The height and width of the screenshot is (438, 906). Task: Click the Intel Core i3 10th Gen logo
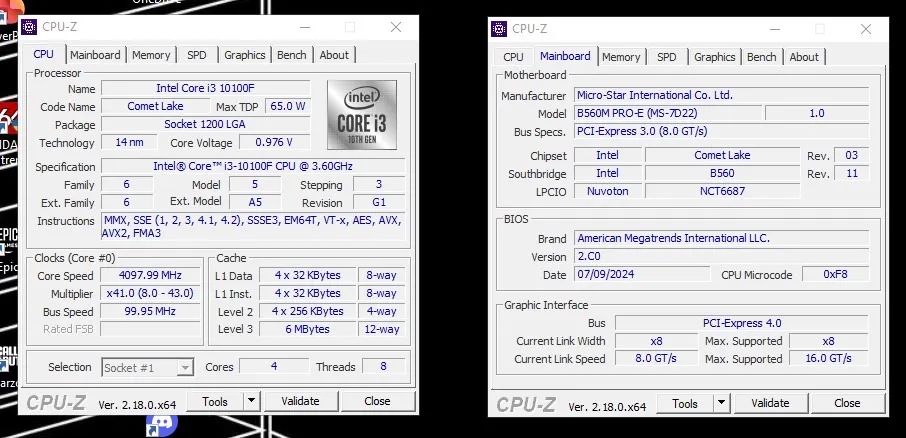362,115
